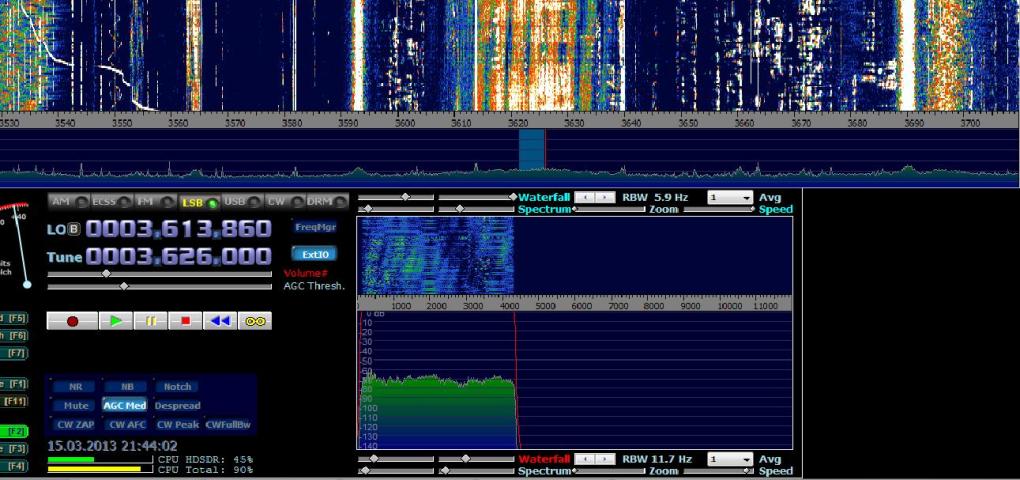Toggle the yellow Loop playback icon
1020x480 pixels.
pos(255,321)
